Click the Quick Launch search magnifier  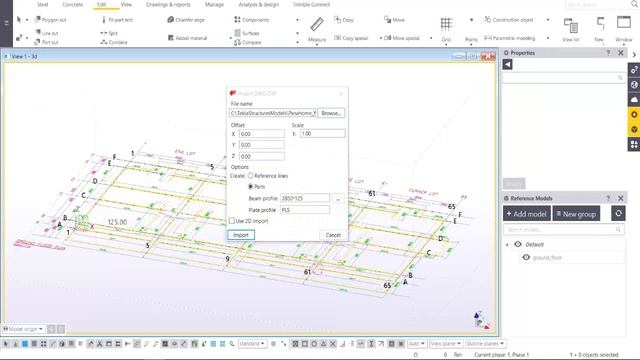click(x=635, y=4)
